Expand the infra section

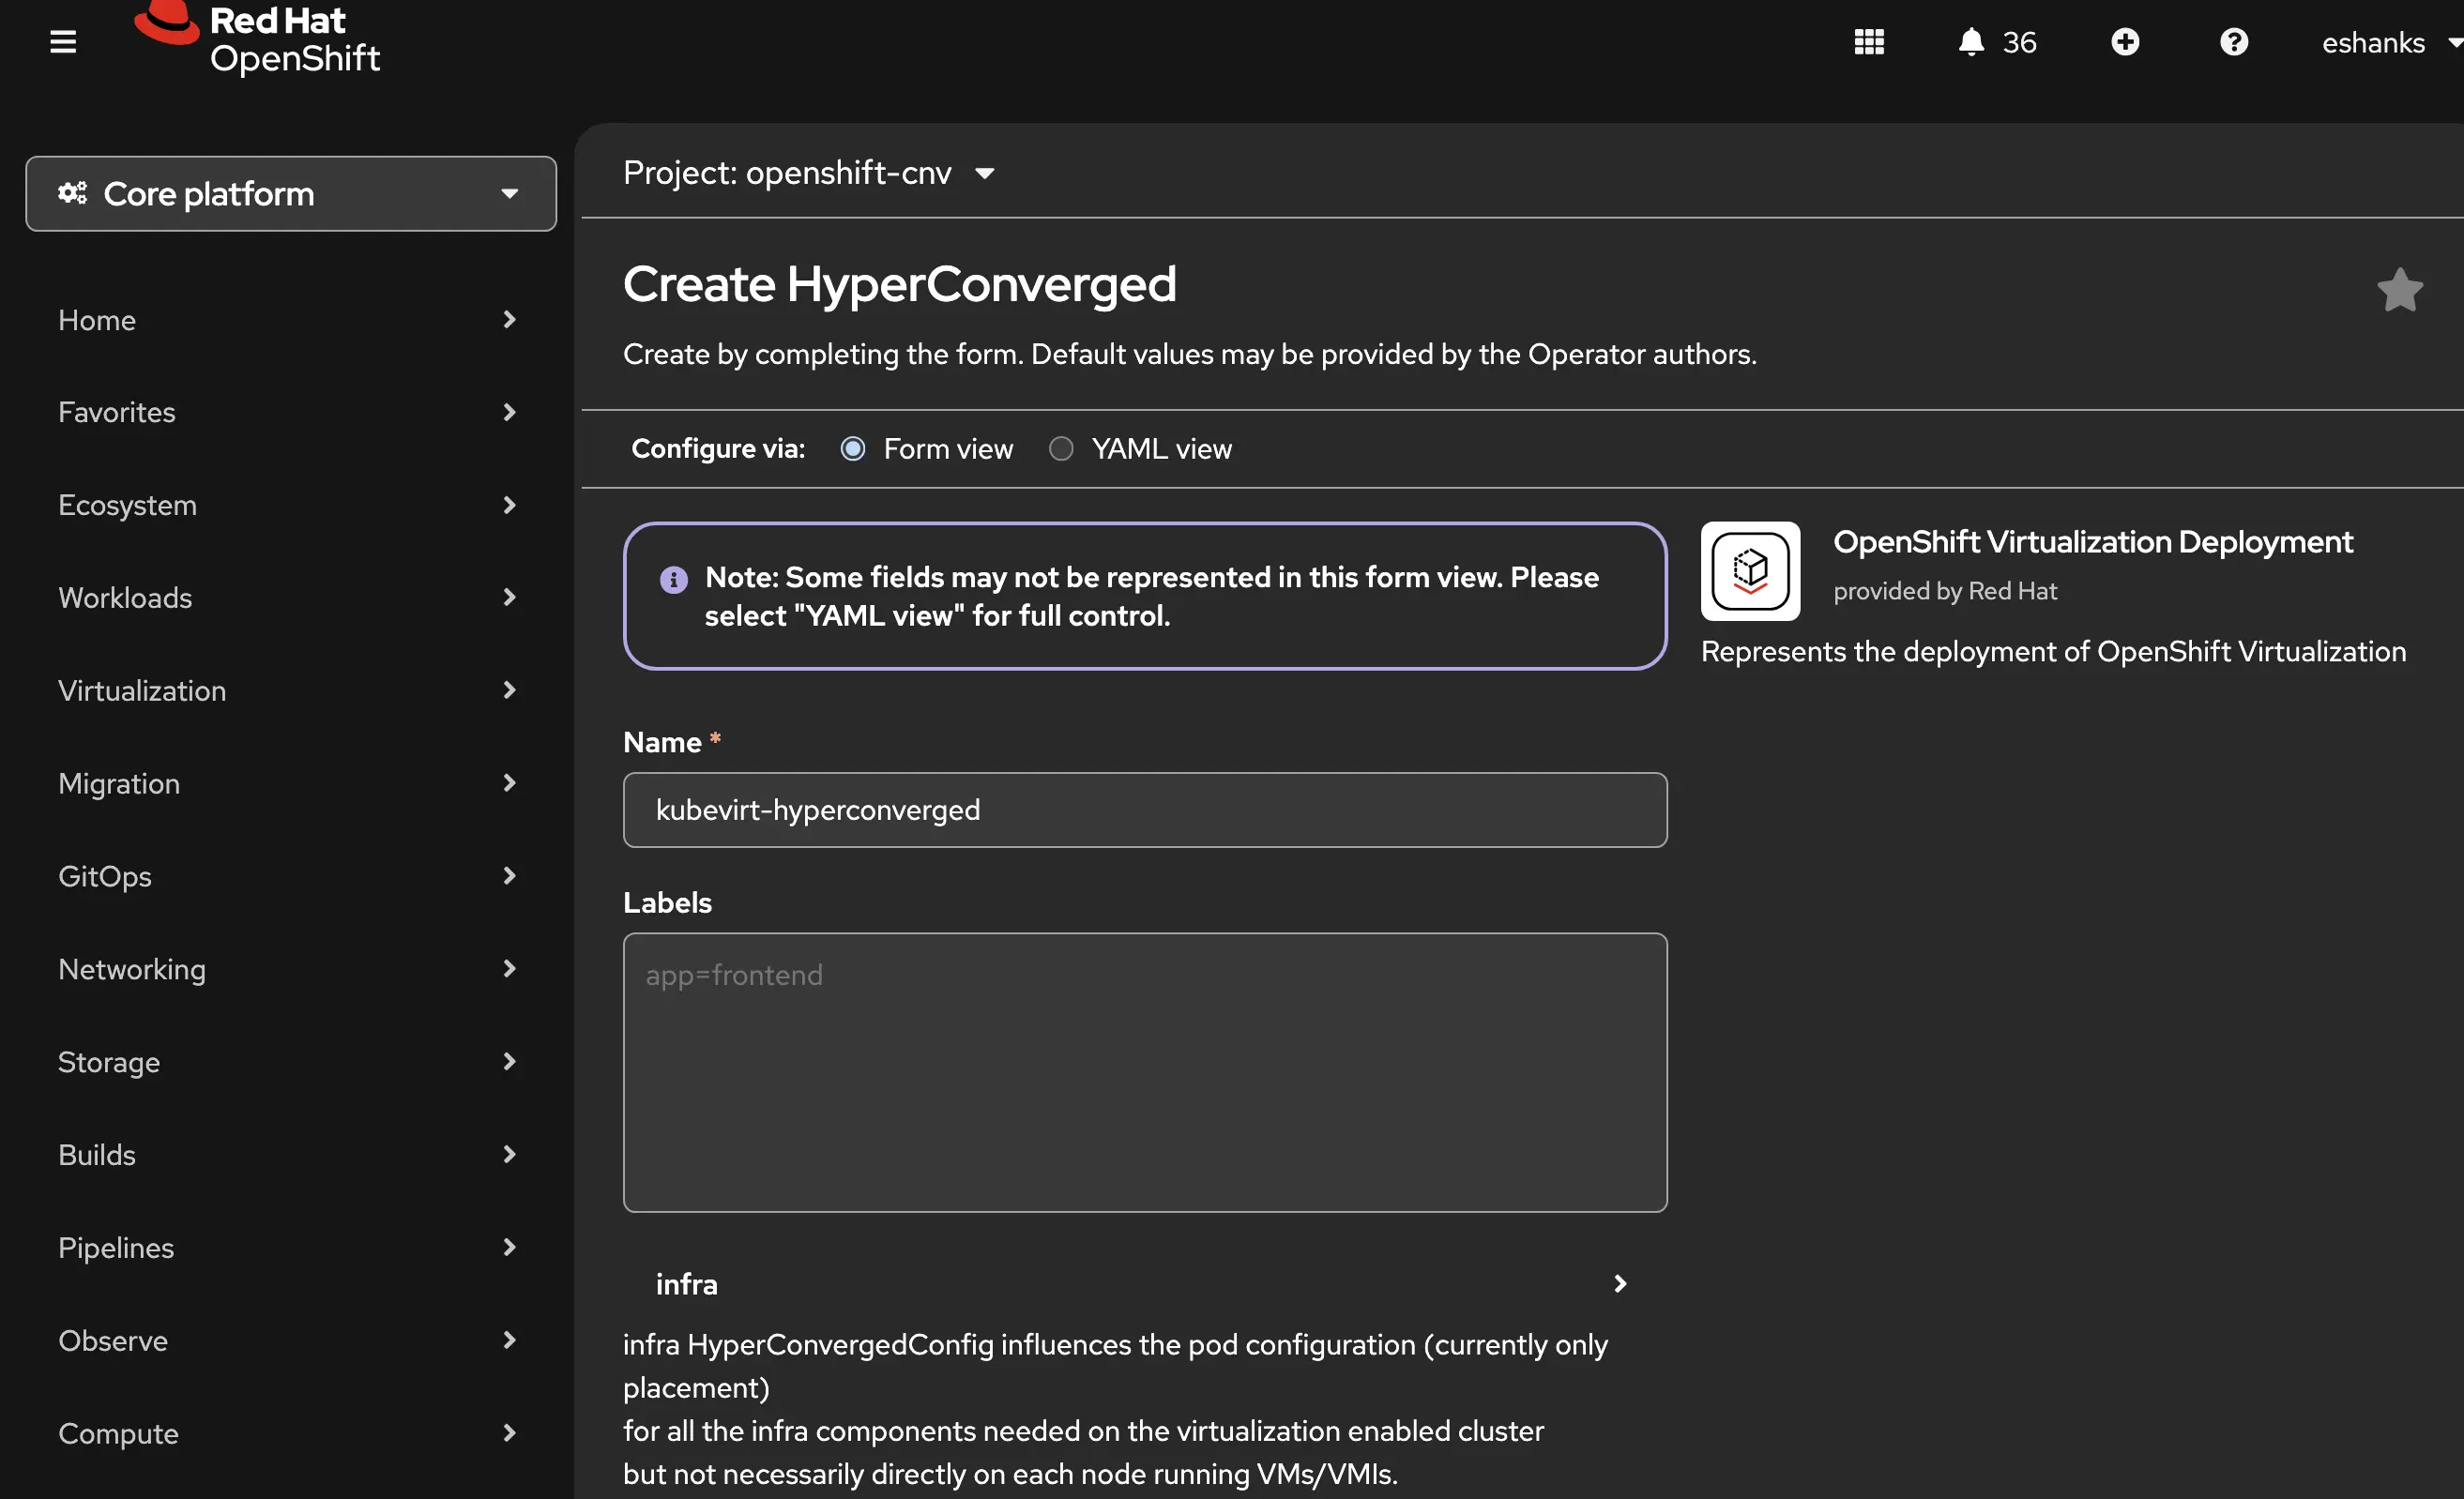pyautogui.click(x=1145, y=1284)
